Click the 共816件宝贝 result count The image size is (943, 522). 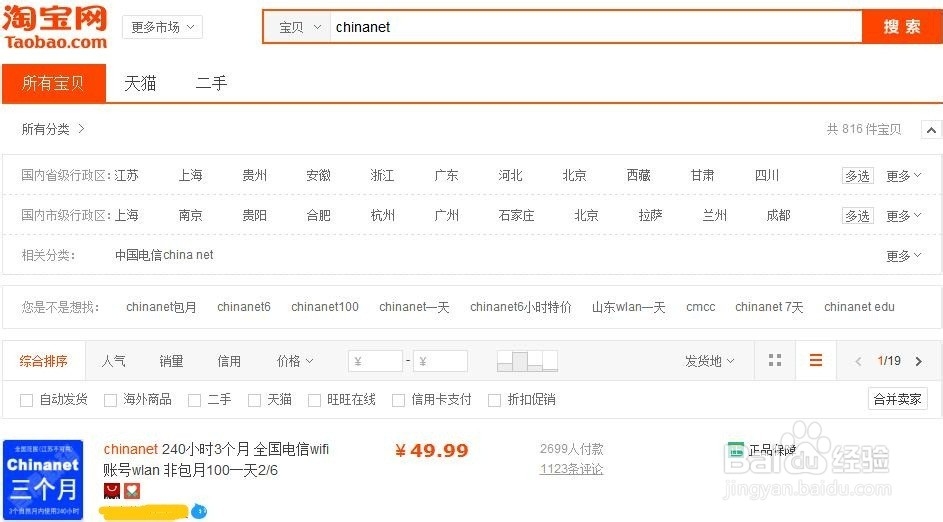[x=864, y=129]
